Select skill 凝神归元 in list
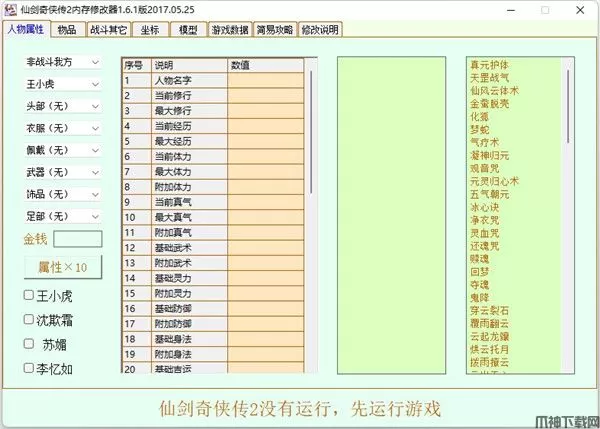 [x=489, y=156]
